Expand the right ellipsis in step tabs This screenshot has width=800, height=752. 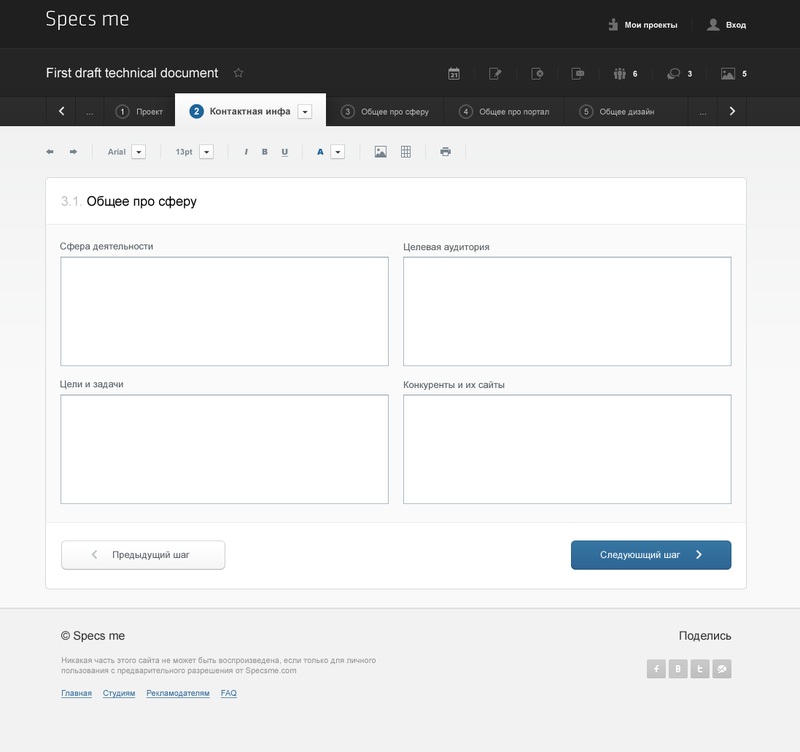point(703,112)
